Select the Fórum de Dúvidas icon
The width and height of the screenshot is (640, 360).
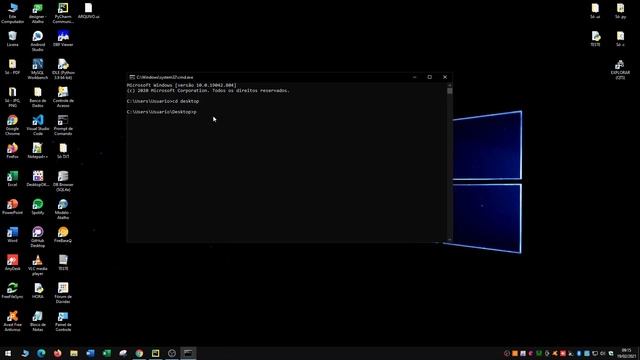pyautogui.click(x=63, y=293)
